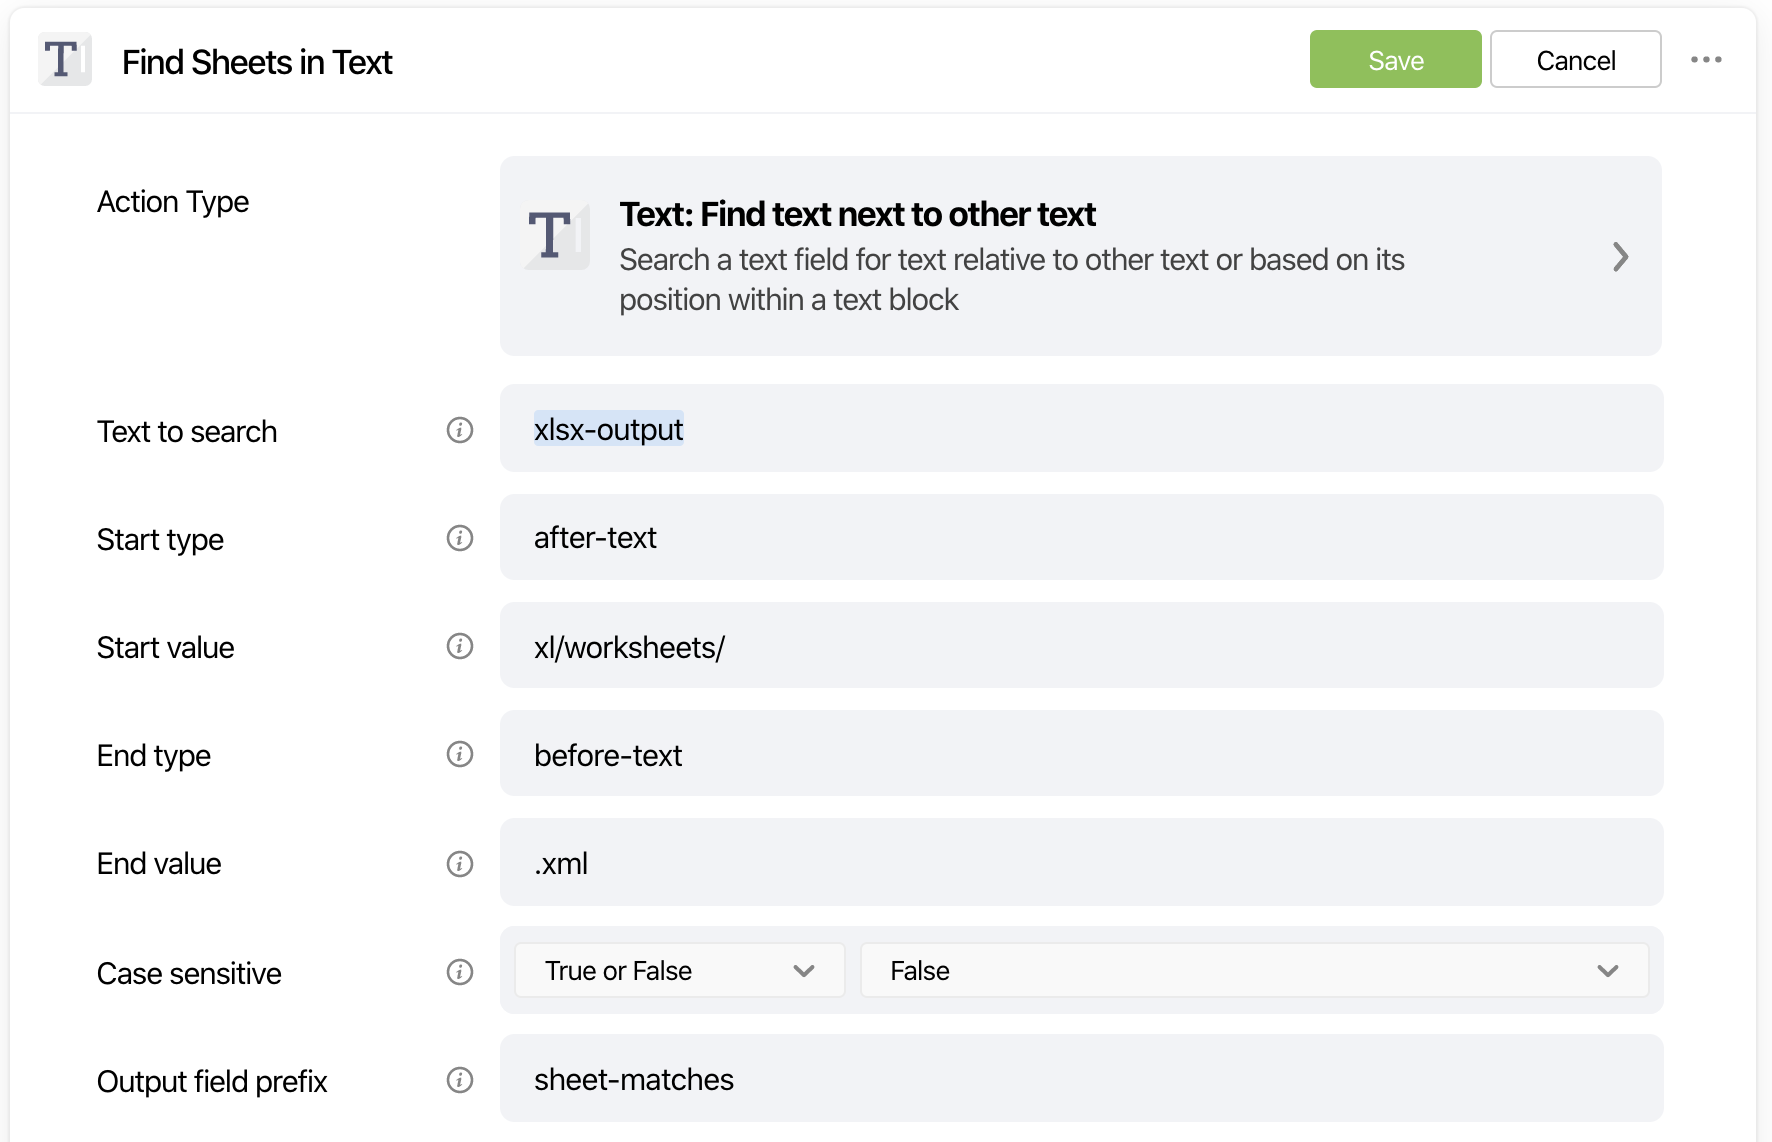
Task: Click the Output field prefix info icon
Action: (460, 1080)
